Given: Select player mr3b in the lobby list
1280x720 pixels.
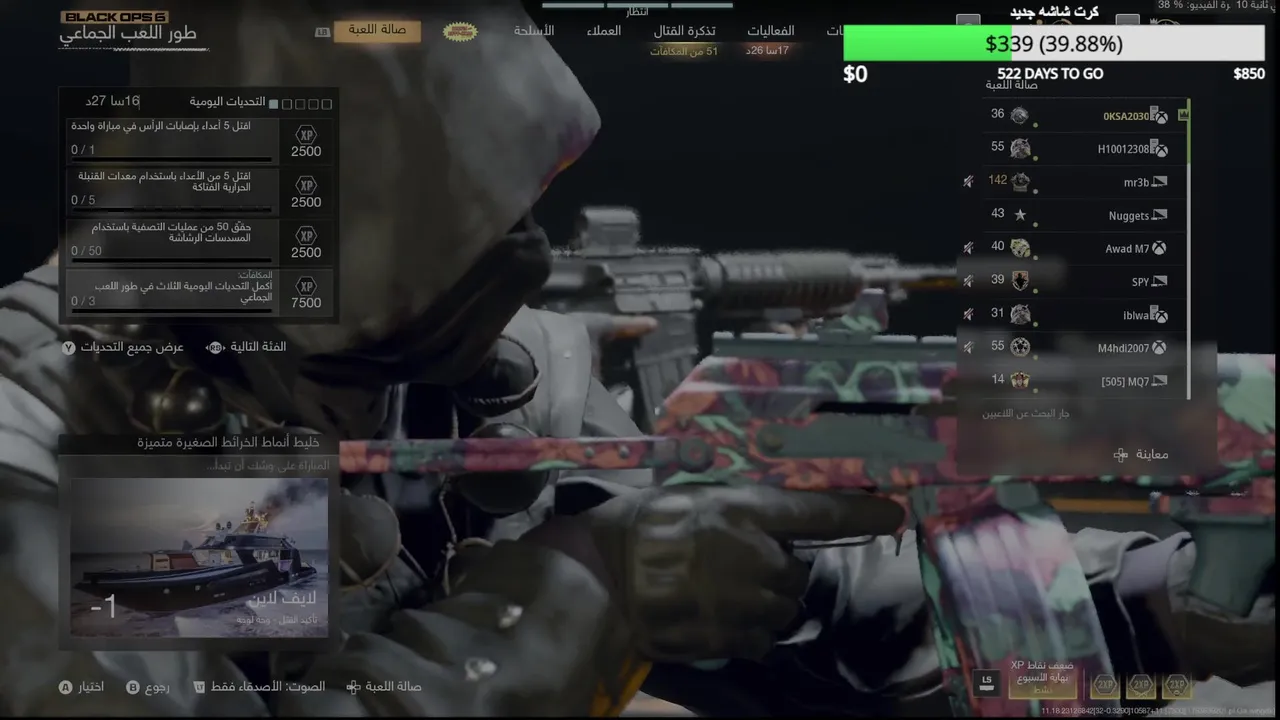Looking at the screenshot, I should pos(1085,182).
